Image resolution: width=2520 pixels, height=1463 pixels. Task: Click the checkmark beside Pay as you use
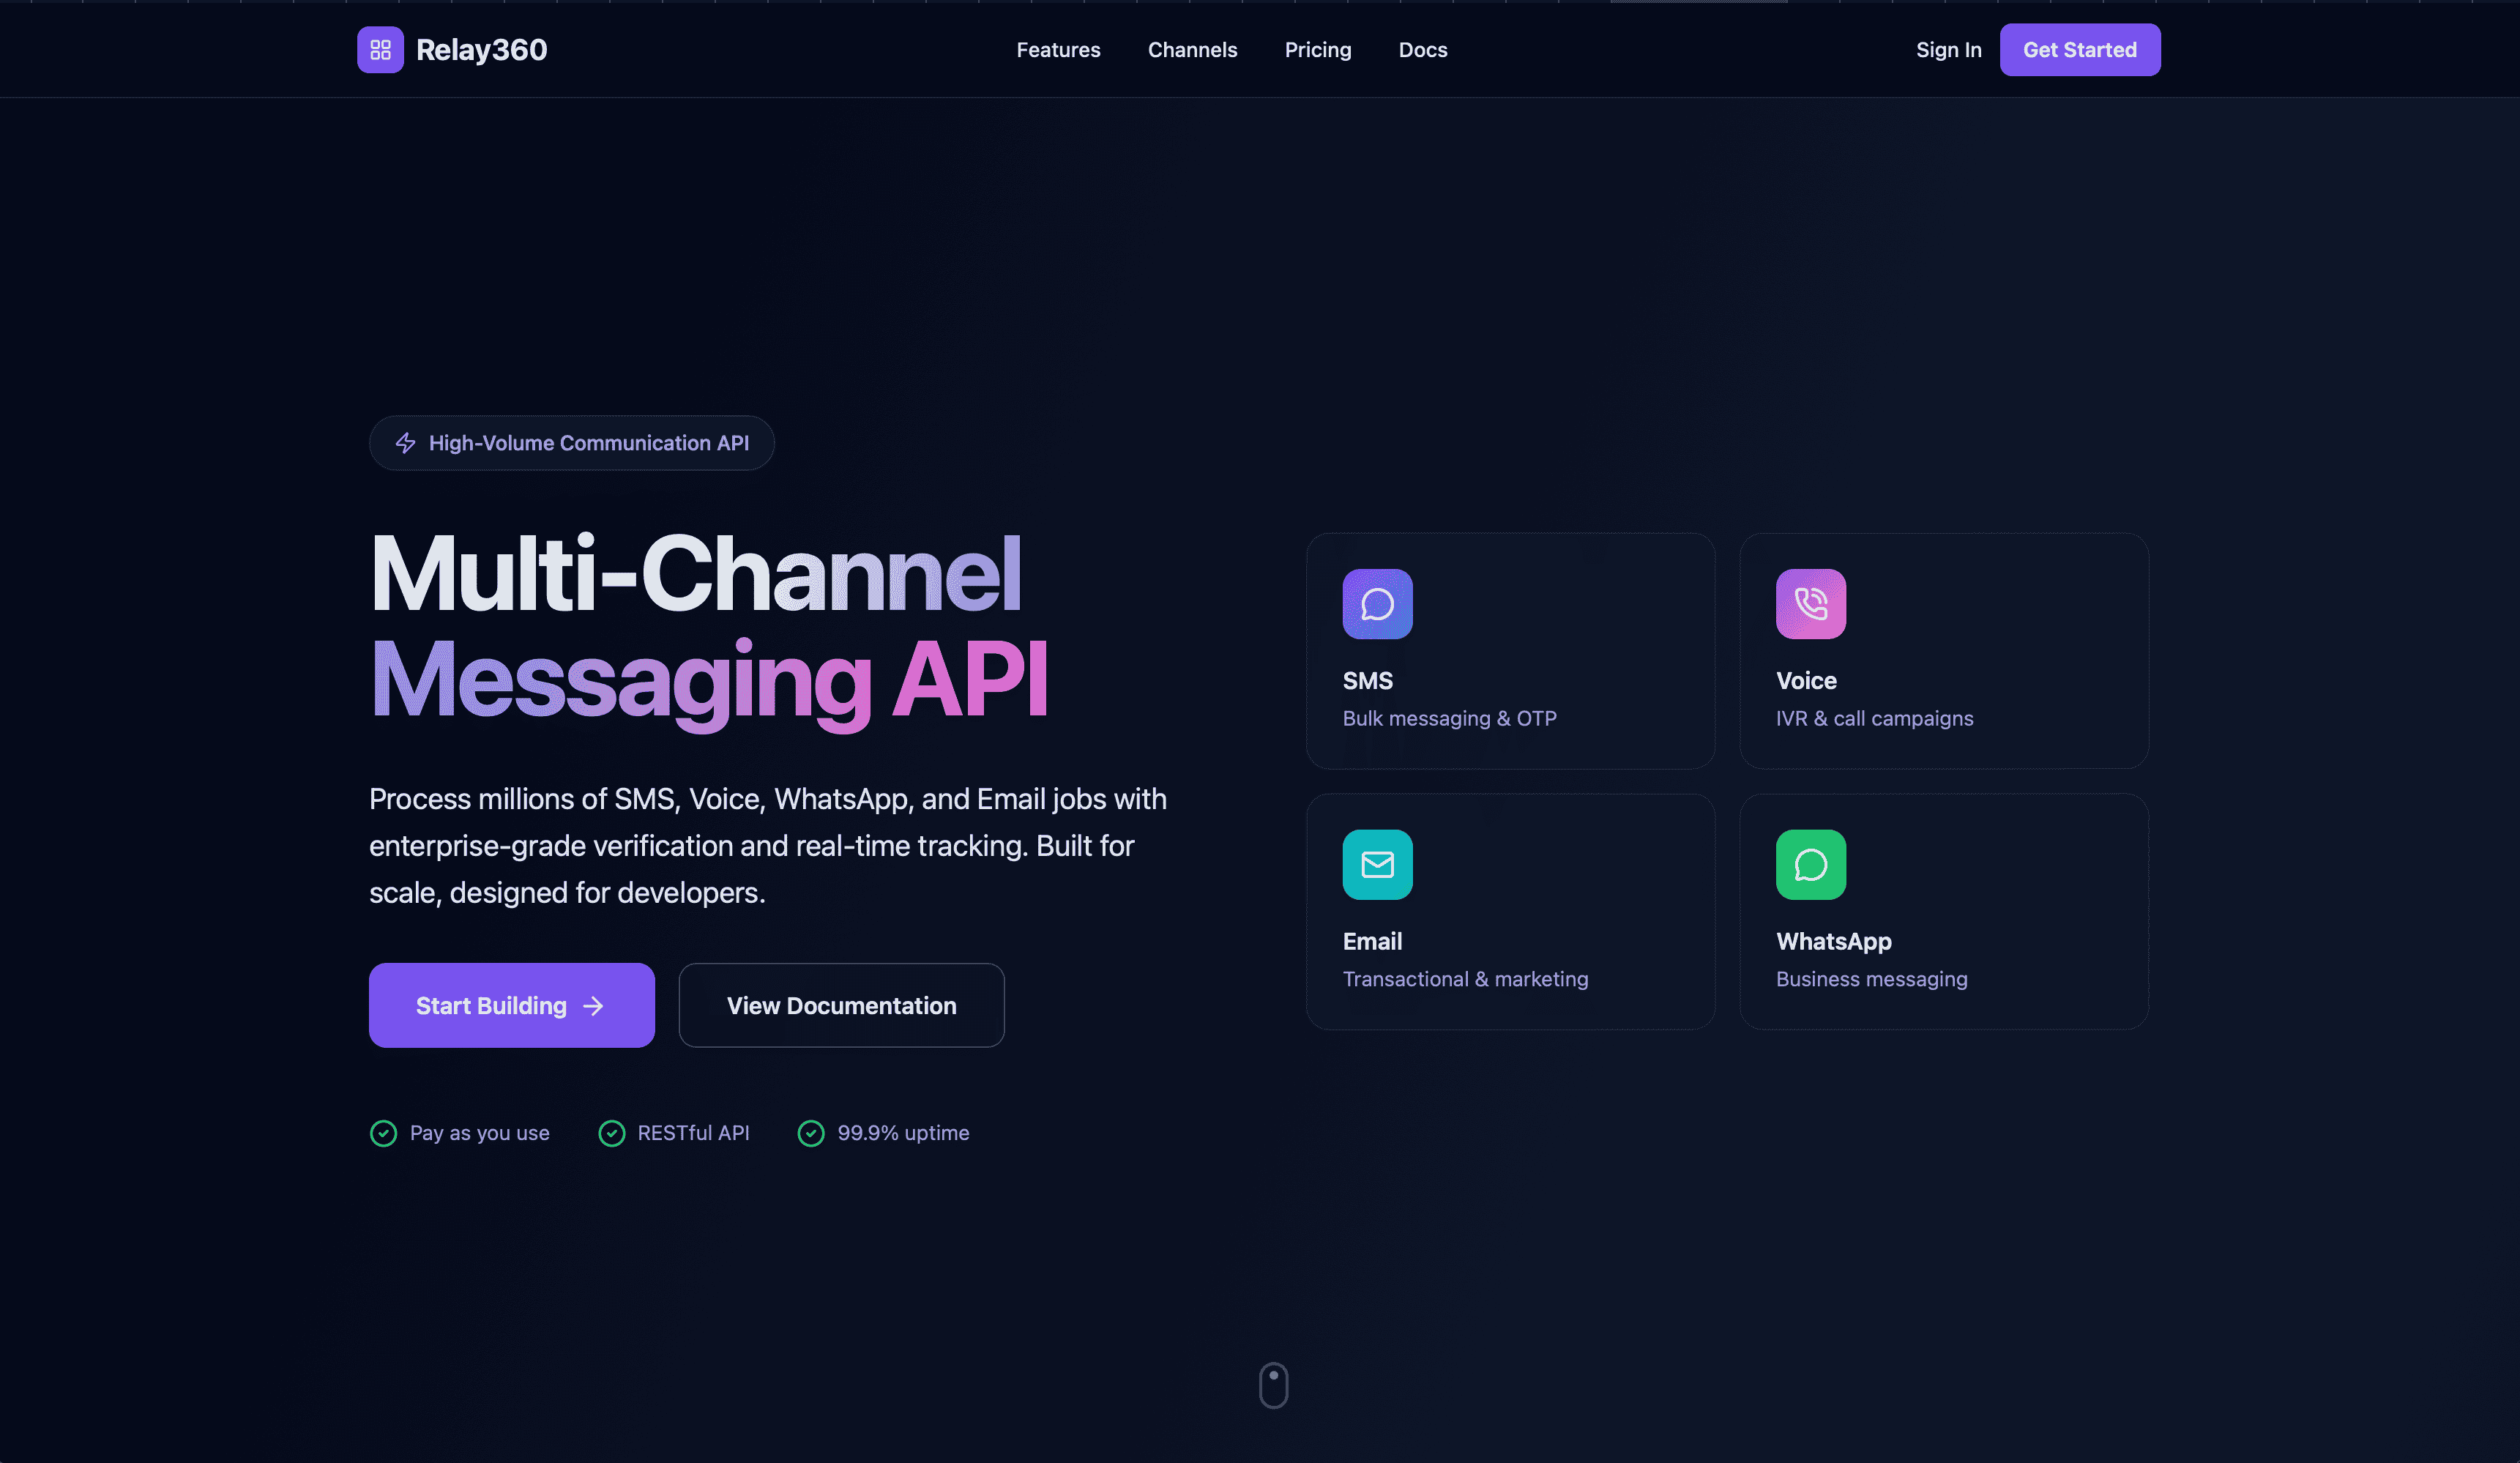[383, 1133]
